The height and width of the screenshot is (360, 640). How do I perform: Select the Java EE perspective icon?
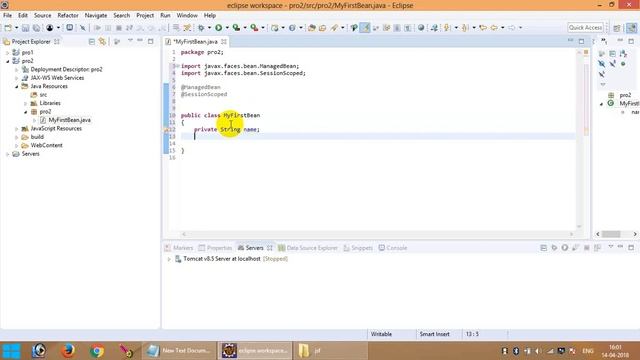coord(631,28)
